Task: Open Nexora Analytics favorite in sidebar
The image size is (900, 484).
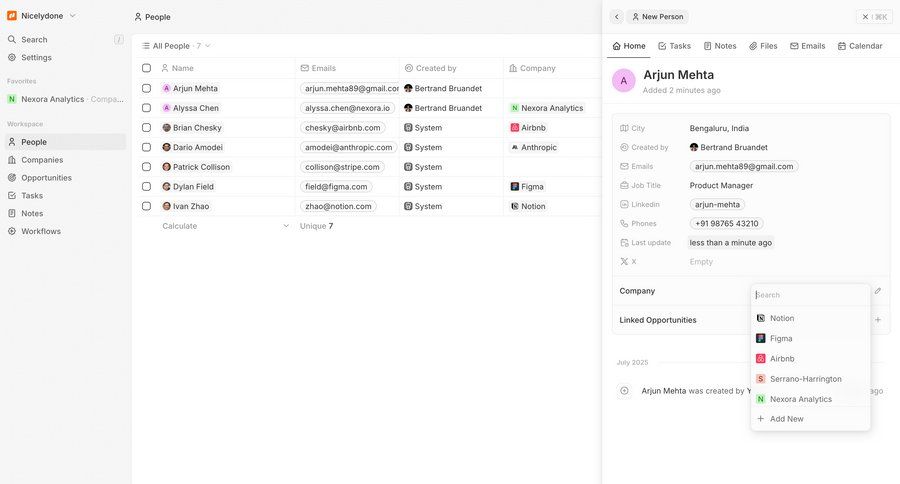Action: point(65,99)
